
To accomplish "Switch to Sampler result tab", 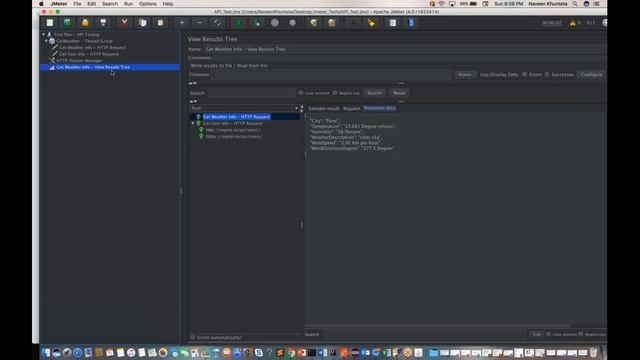I will (324, 109).
